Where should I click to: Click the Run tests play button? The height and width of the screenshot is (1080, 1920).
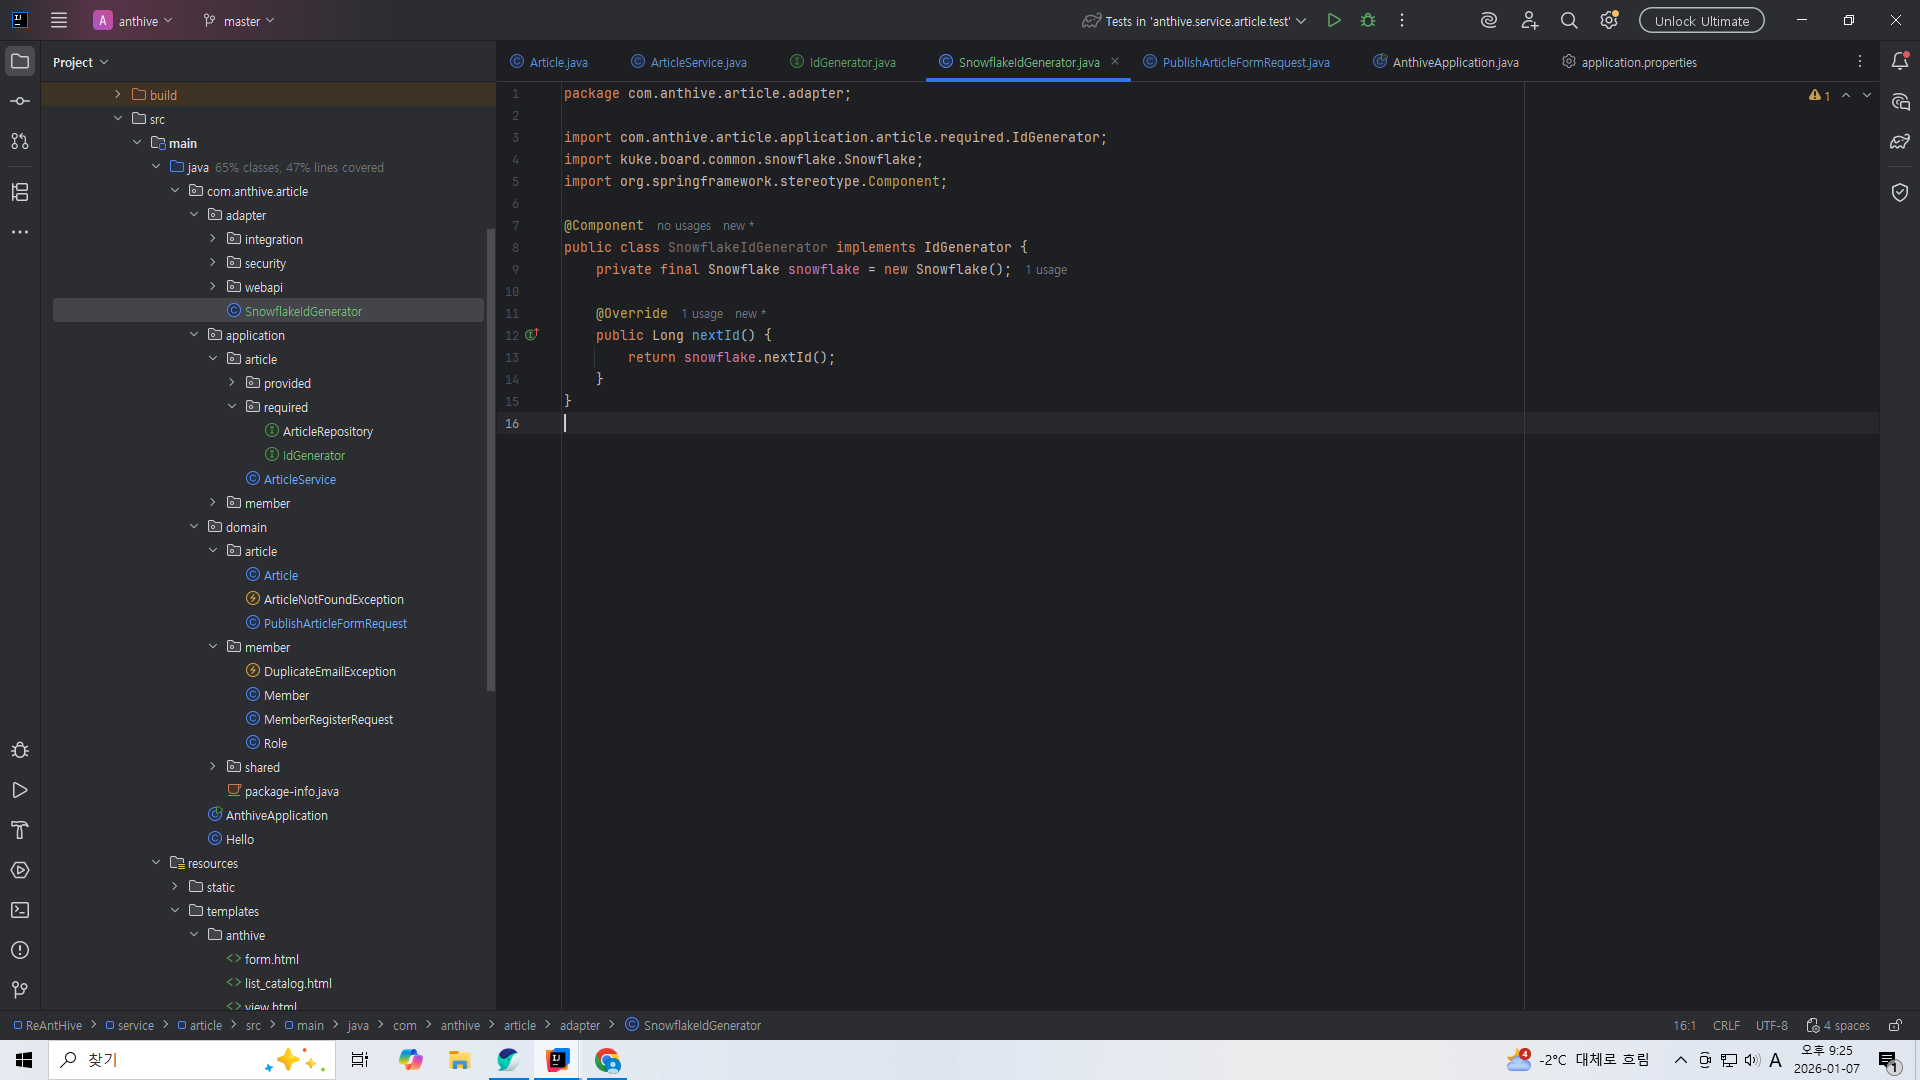point(1334,21)
